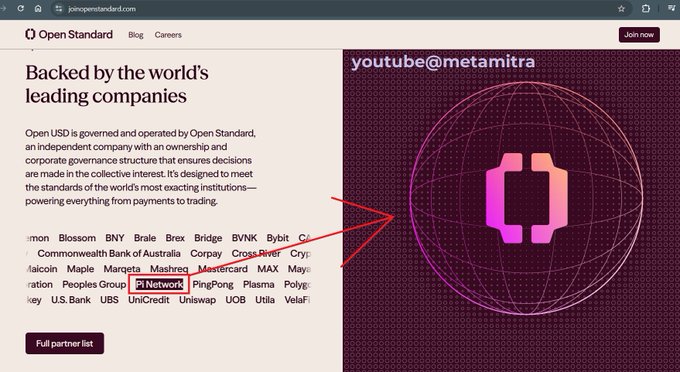Select the Bridge partner name
Viewport: 680px width, 372px height.
208,238
